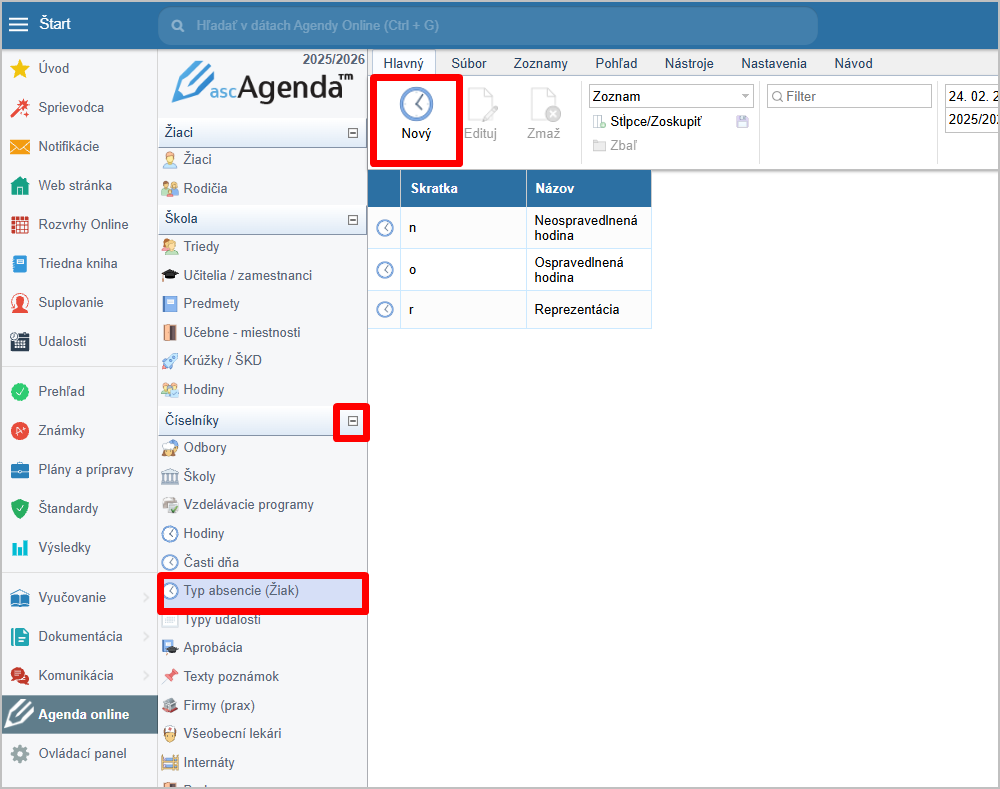Open Rozvrhy Online timetable icon

20,225
